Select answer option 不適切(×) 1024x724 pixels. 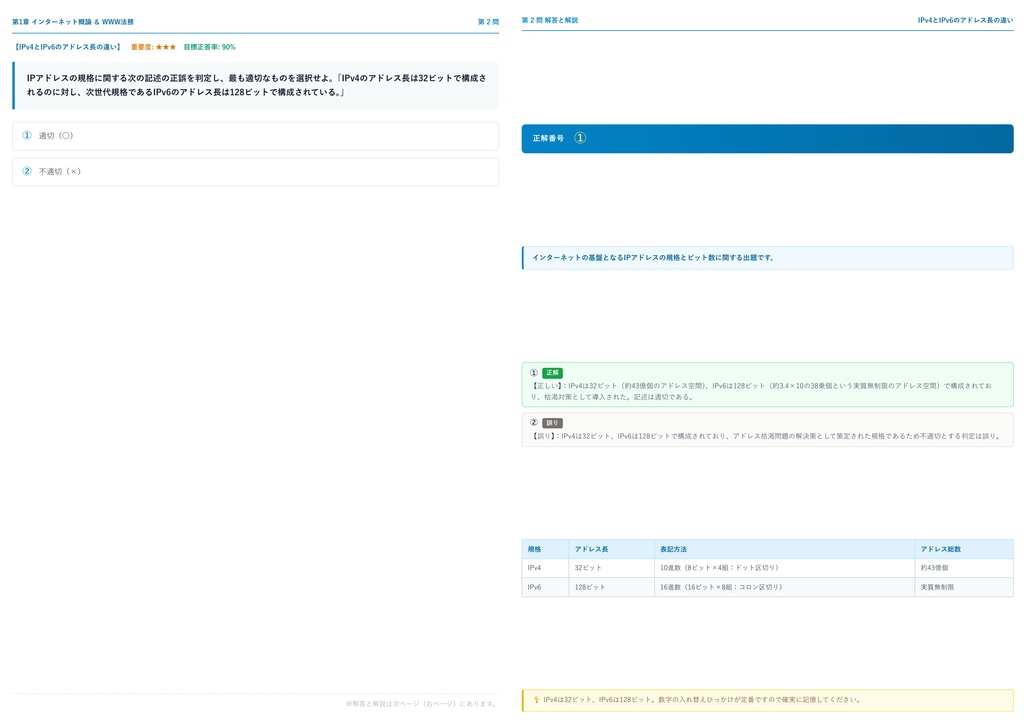click(255, 172)
